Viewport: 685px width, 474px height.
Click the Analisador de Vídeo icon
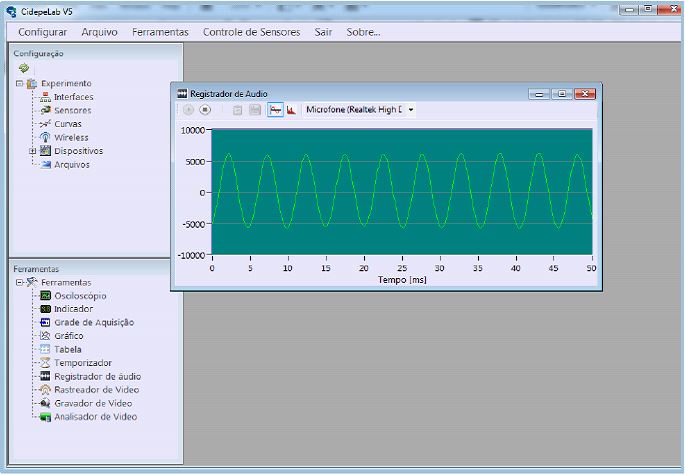[x=45, y=417]
